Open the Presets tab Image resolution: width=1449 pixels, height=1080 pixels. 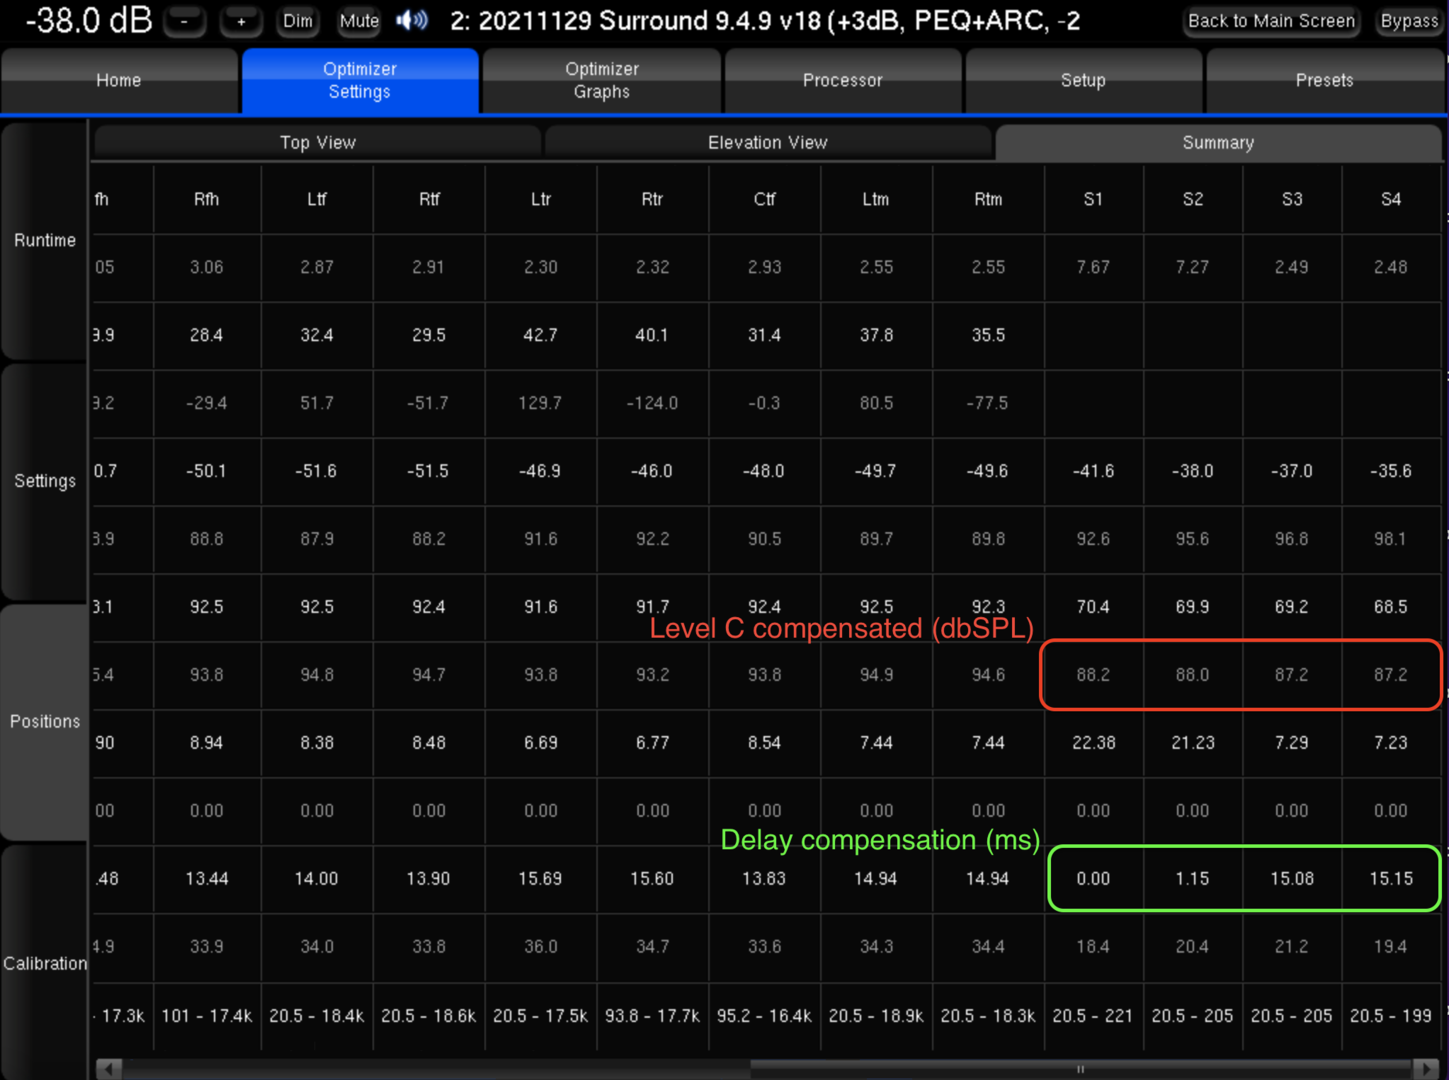(x=1324, y=80)
